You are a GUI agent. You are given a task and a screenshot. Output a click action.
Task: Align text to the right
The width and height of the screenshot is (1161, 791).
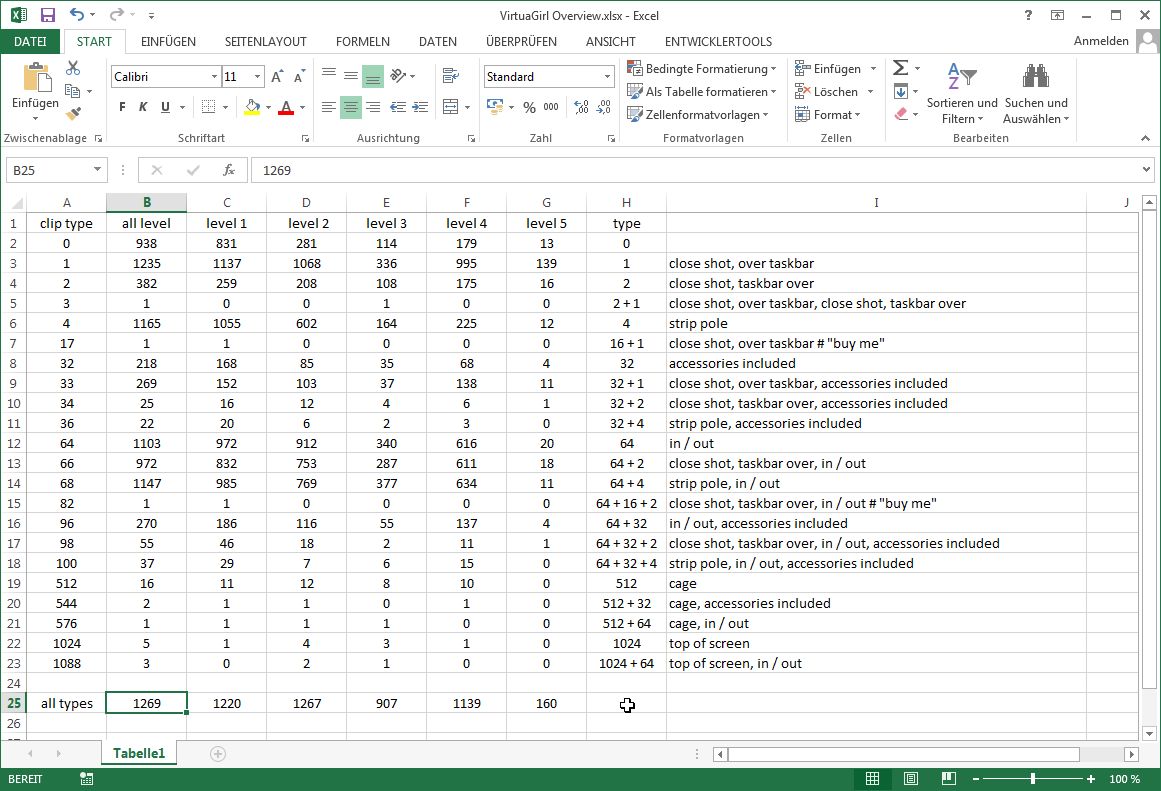[x=373, y=107]
